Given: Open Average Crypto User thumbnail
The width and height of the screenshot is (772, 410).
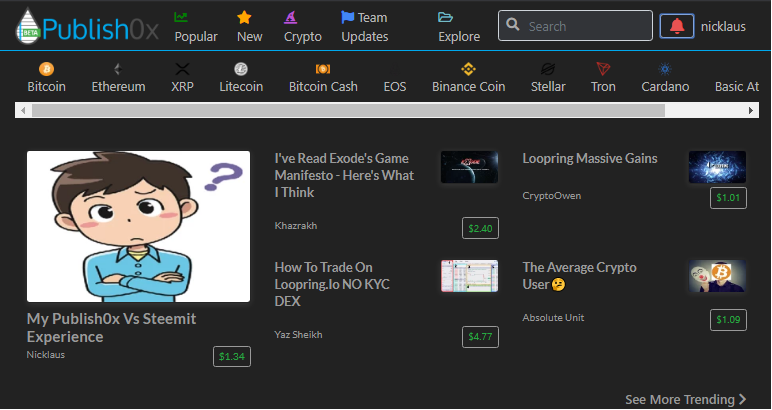Looking at the screenshot, I should (x=717, y=276).
